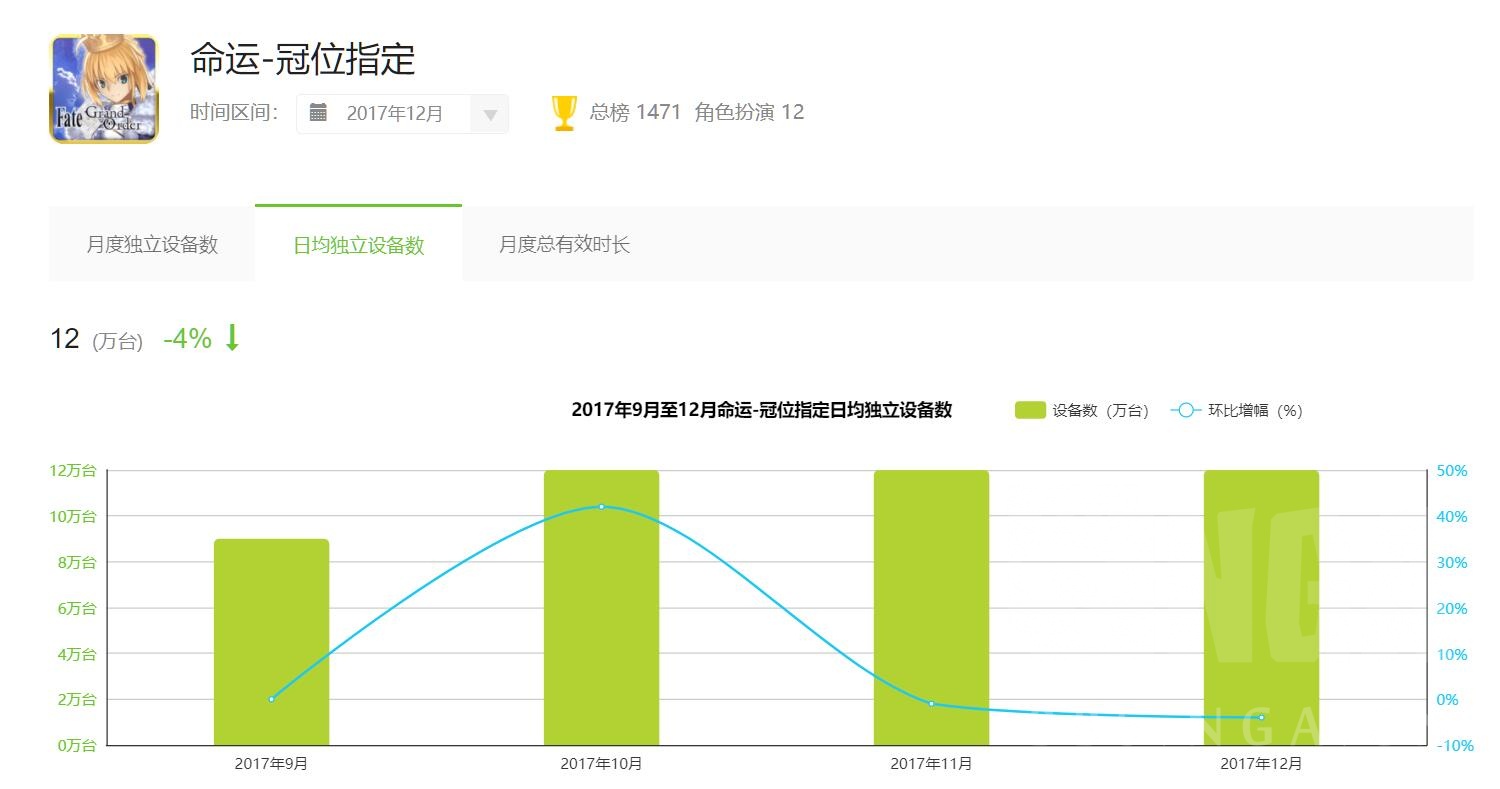
Task: Click the Fate Grand Order app icon
Action: (104, 89)
